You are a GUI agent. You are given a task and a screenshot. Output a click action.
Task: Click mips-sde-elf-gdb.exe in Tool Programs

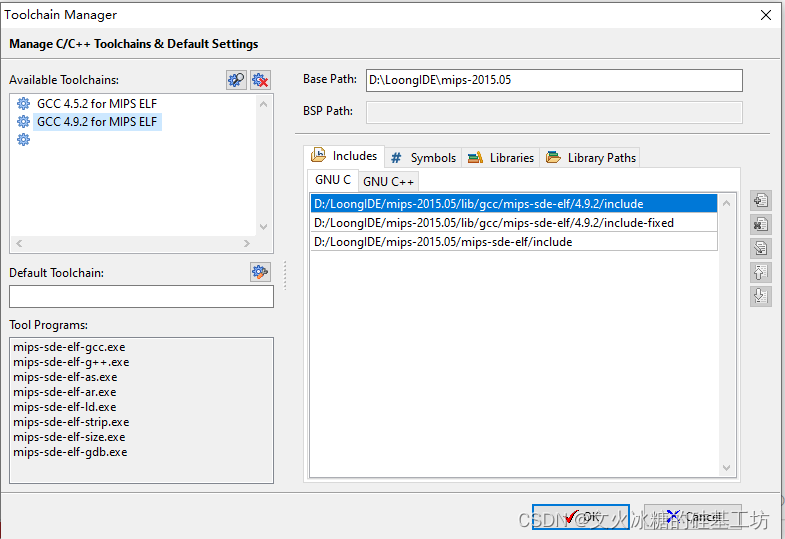click(x=70, y=452)
